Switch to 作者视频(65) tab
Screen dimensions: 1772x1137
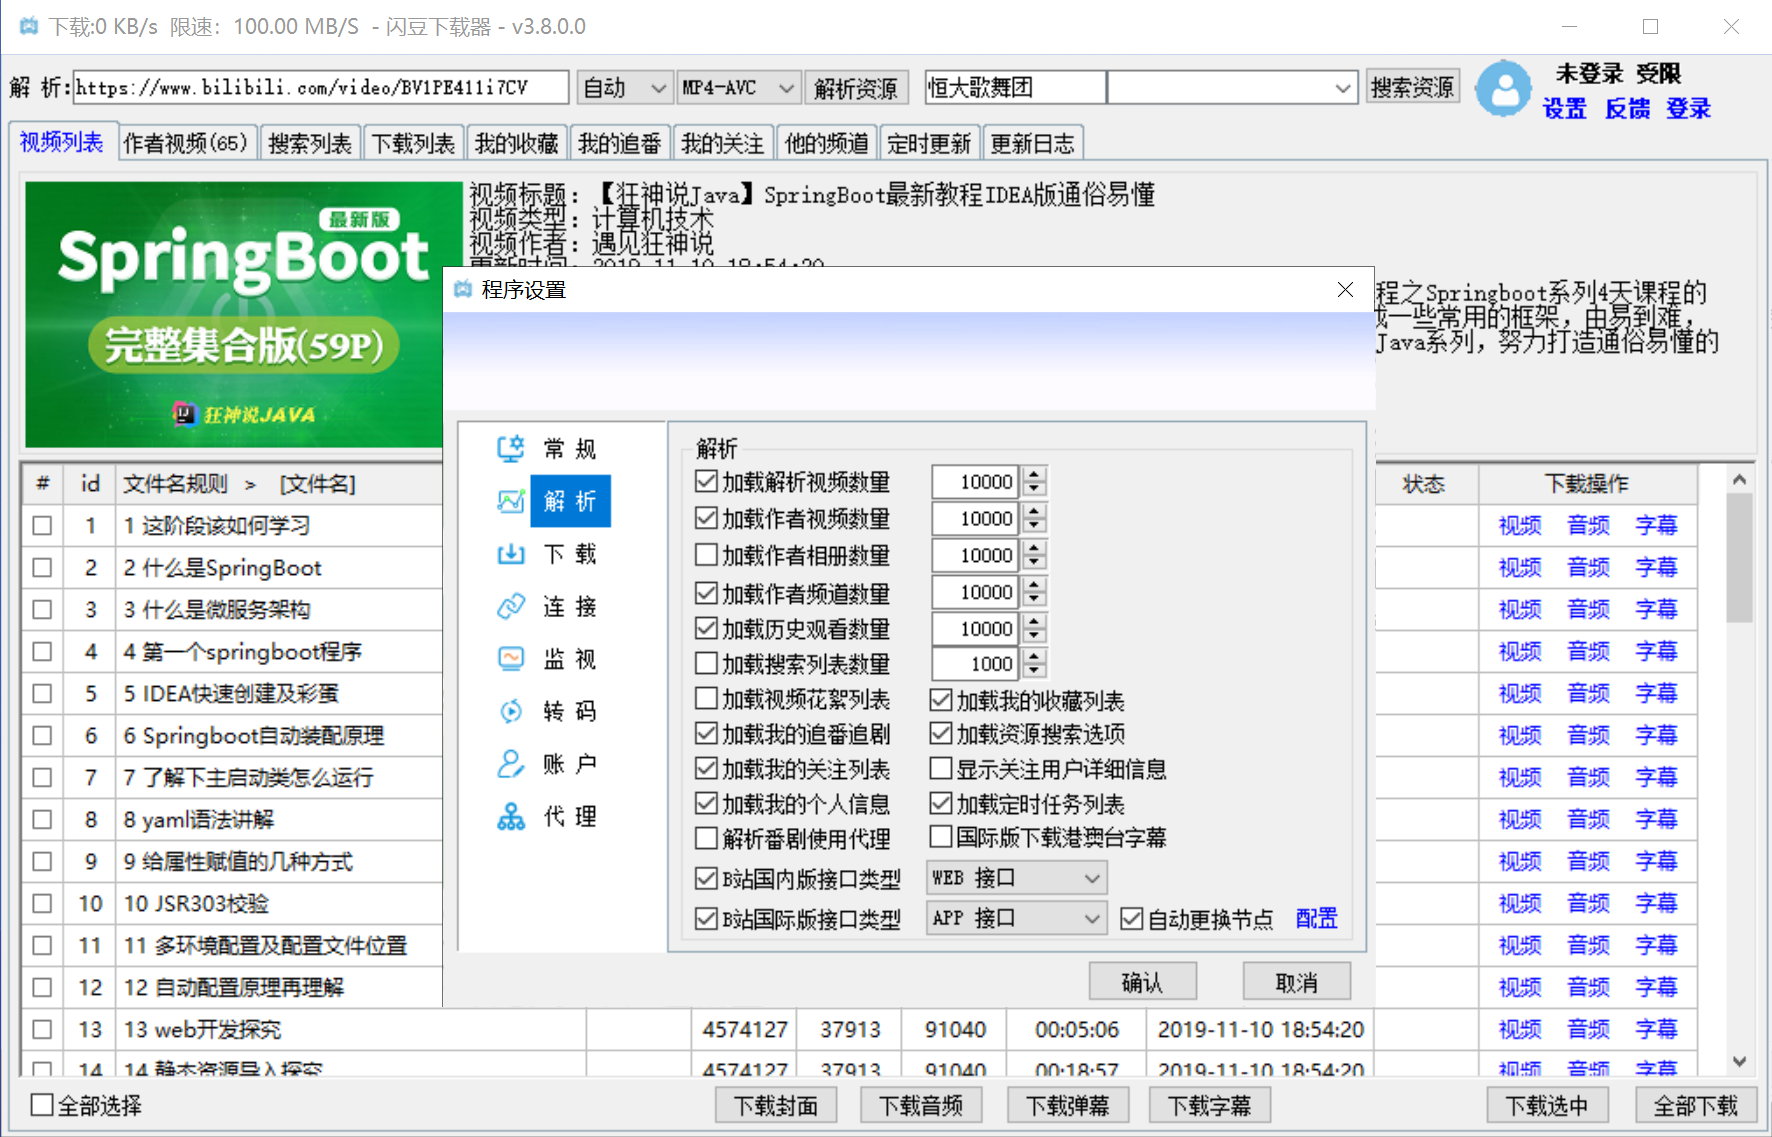[186, 143]
